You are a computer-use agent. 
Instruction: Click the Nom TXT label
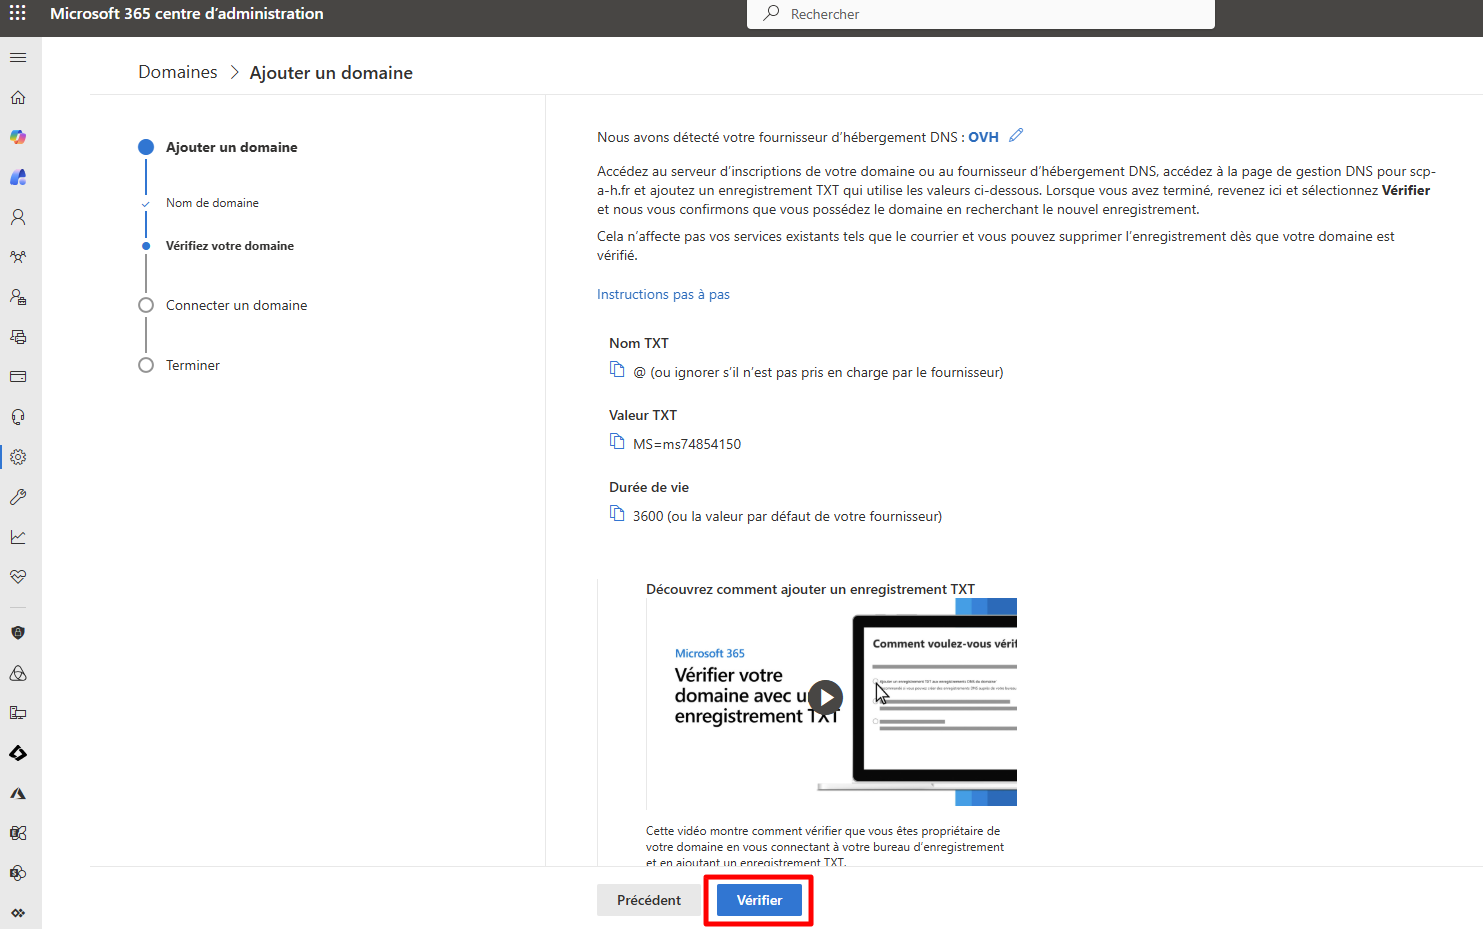[x=639, y=343]
